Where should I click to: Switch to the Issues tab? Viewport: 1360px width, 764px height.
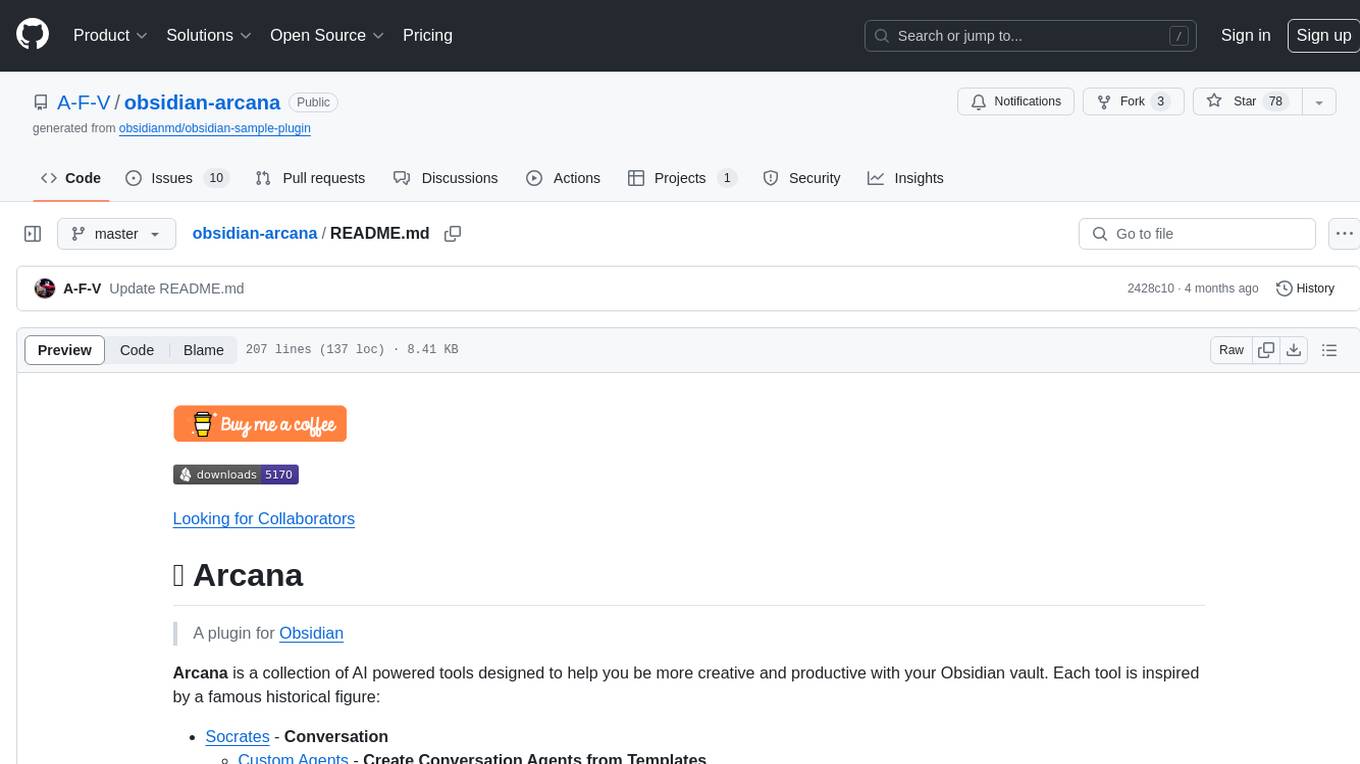pos(177,178)
